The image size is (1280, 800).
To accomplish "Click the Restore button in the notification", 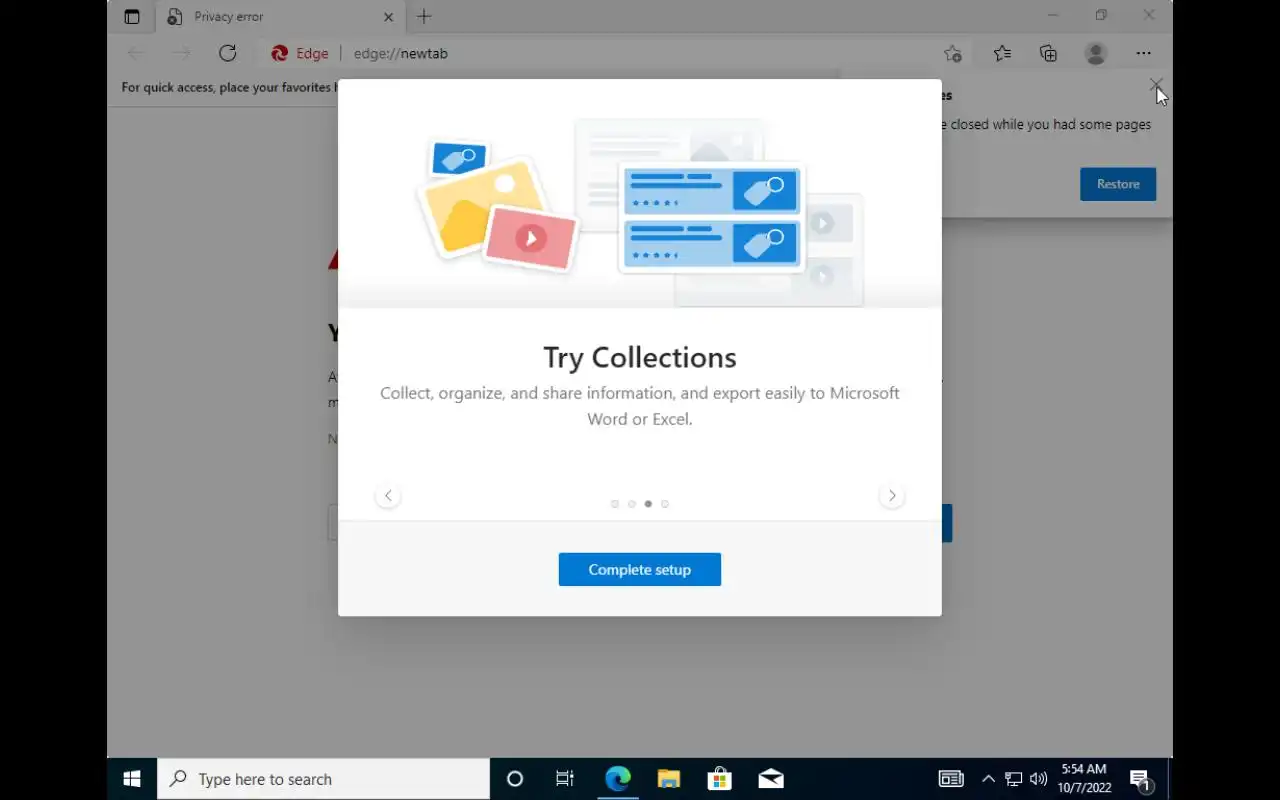I will (x=1118, y=184).
